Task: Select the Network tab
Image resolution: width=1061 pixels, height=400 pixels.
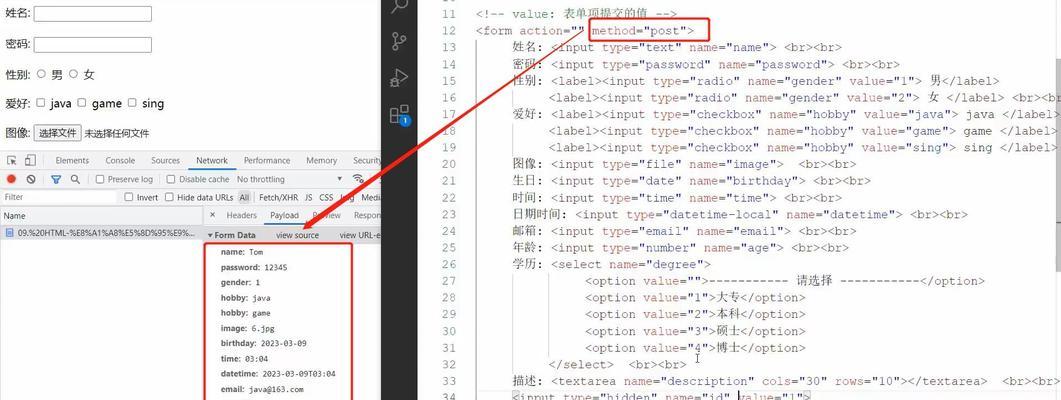Action: pos(212,160)
